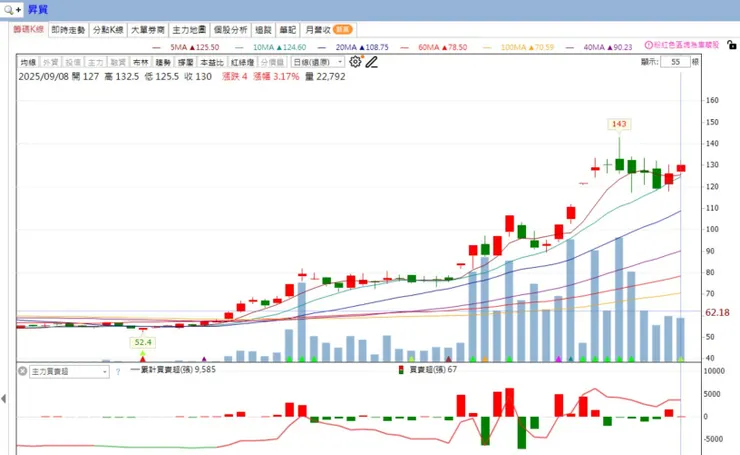Toggle the 外資 overlay button

[50, 62]
